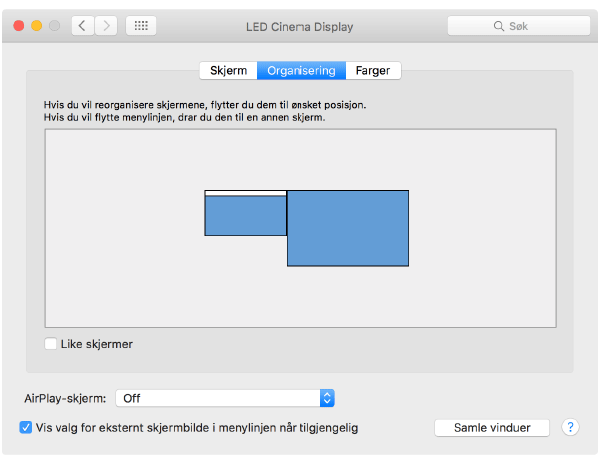Click the forward navigation arrow

[x=106, y=26]
